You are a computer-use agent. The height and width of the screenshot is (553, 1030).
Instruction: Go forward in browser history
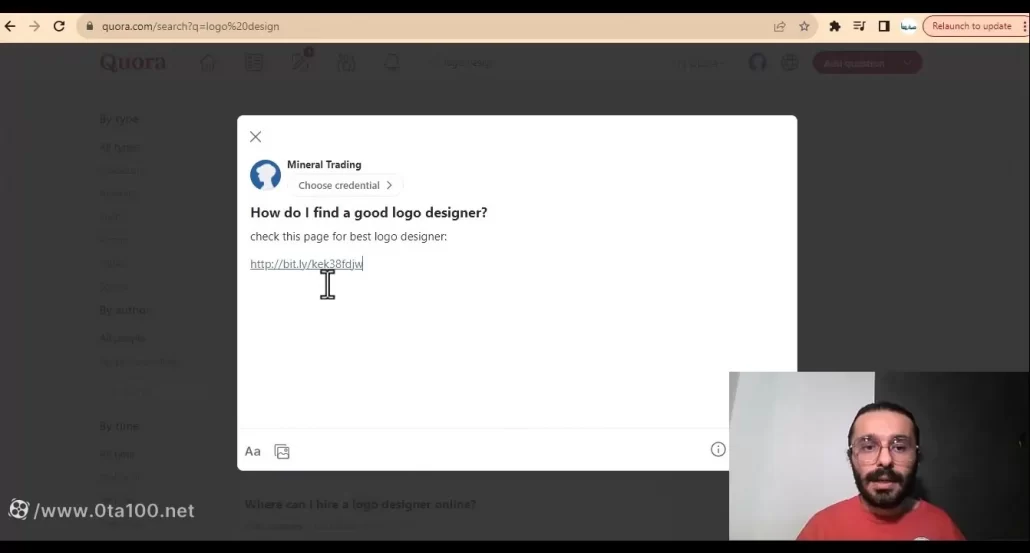[35, 26]
